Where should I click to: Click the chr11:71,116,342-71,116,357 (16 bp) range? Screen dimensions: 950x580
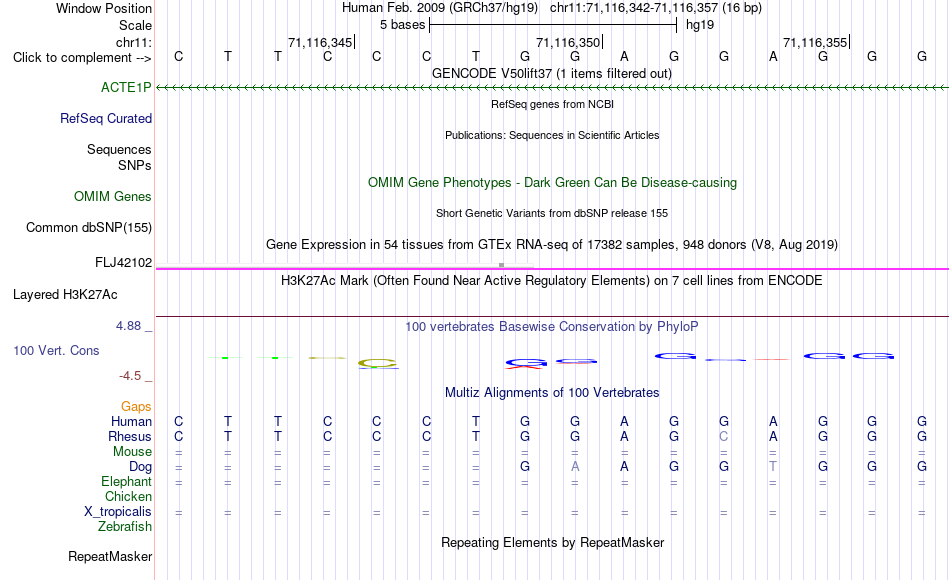[x=656, y=8]
